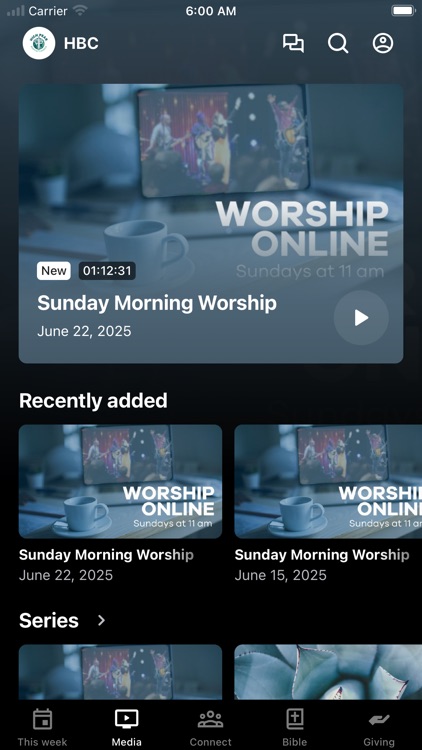
Task: Tap the New badge on featured video
Action: coord(54,271)
